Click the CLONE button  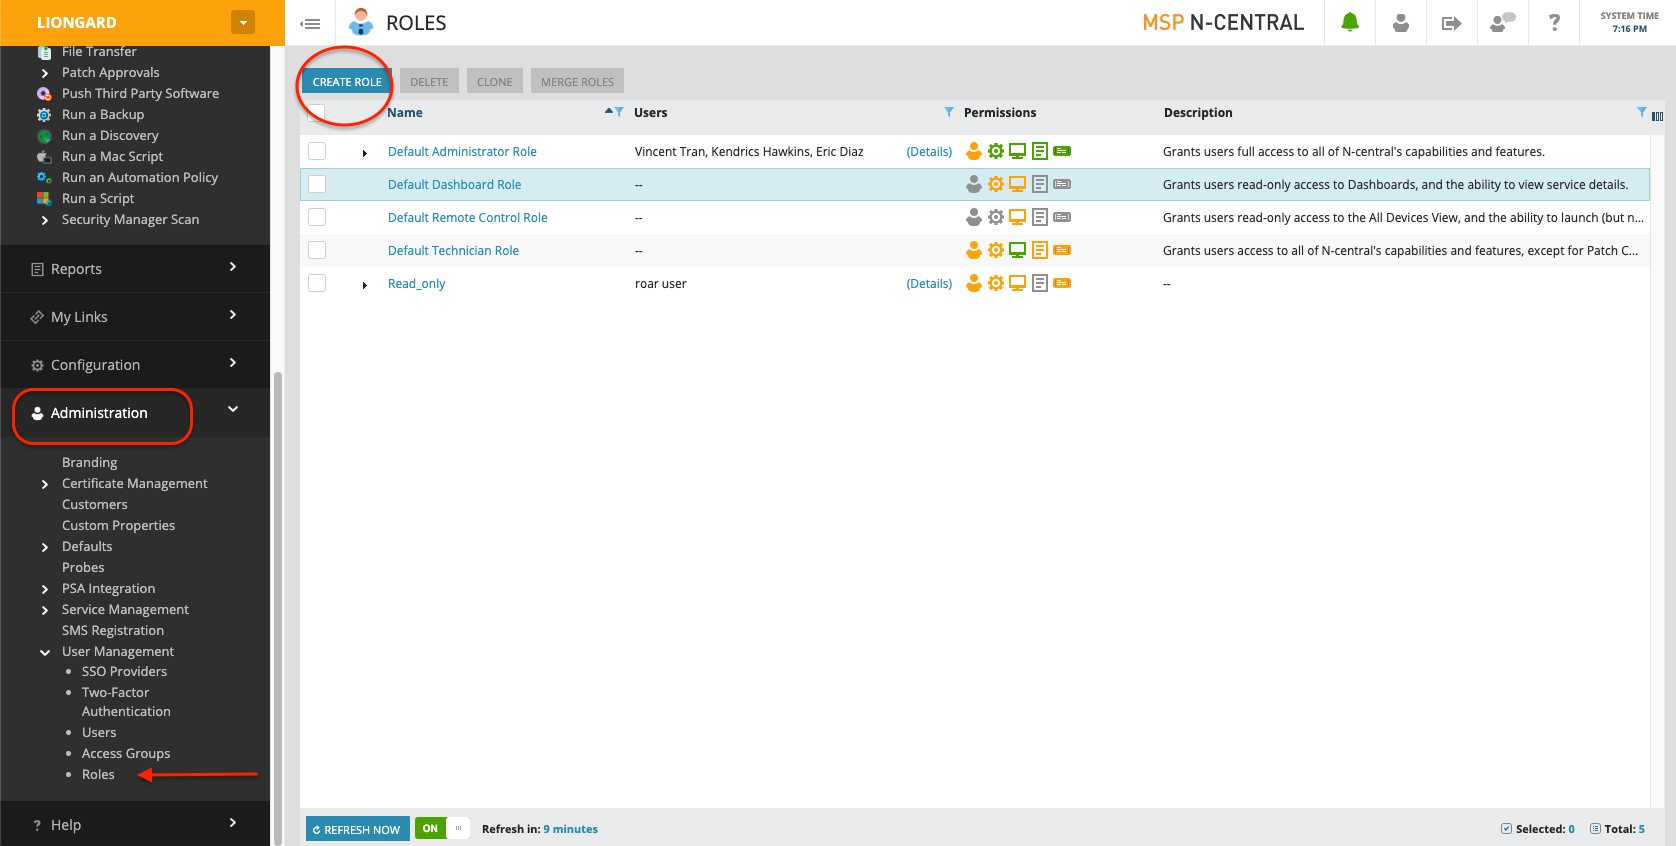point(494,82)
